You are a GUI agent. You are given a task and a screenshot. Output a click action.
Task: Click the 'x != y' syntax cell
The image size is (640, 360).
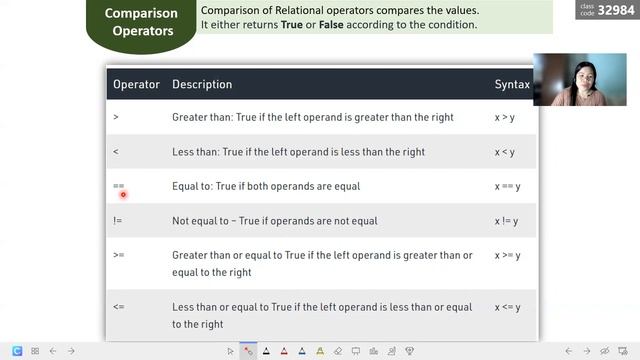tap(506, 221)
